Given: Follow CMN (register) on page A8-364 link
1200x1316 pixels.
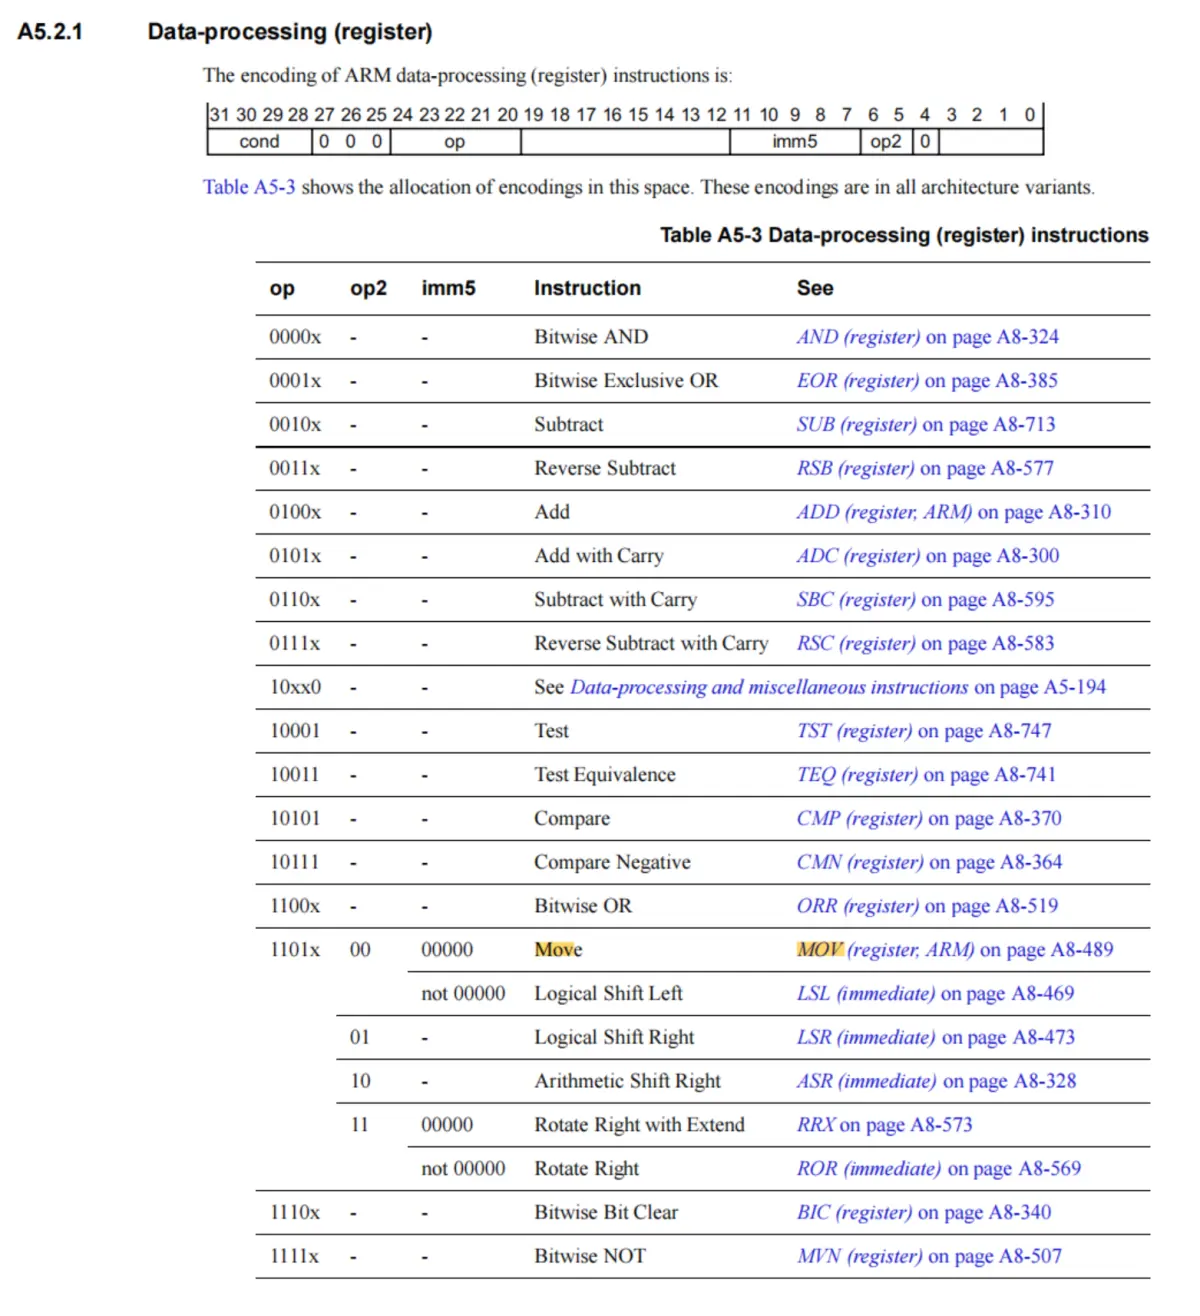Looking at the screenshot, I should (930, 863).
